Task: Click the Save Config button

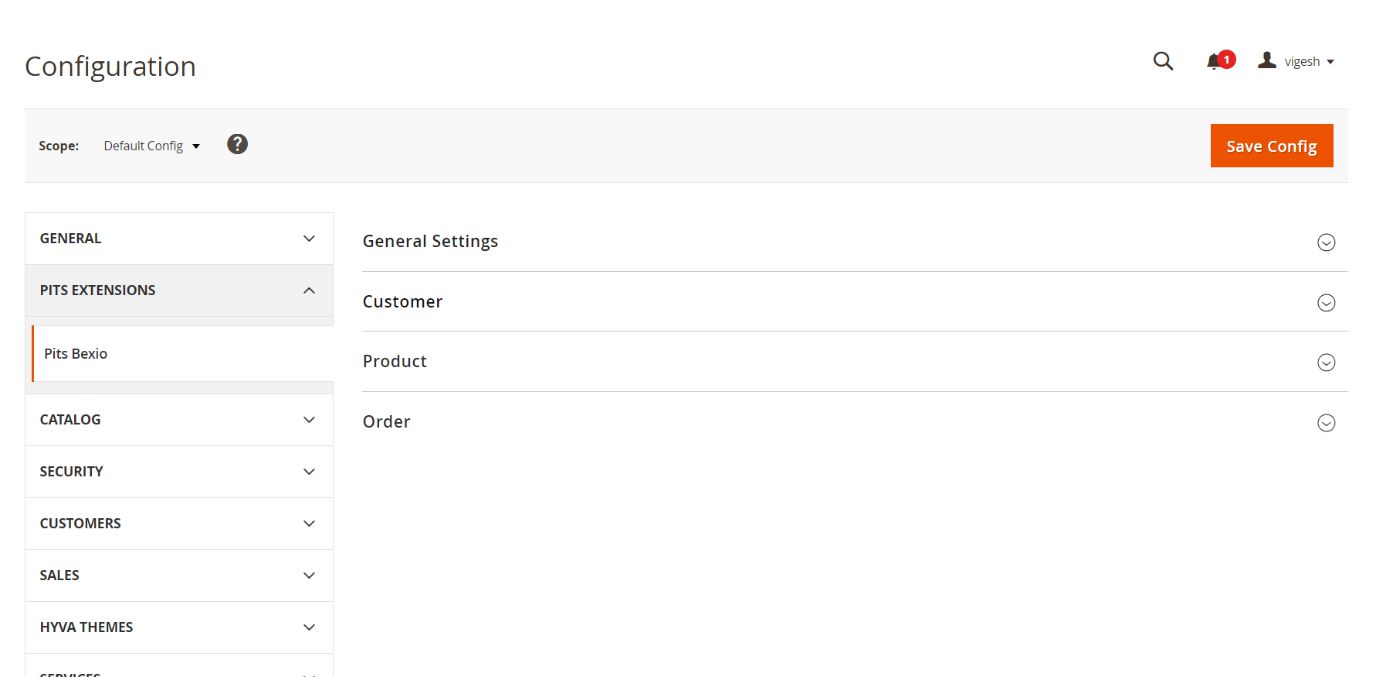Action: (1271, 146)
